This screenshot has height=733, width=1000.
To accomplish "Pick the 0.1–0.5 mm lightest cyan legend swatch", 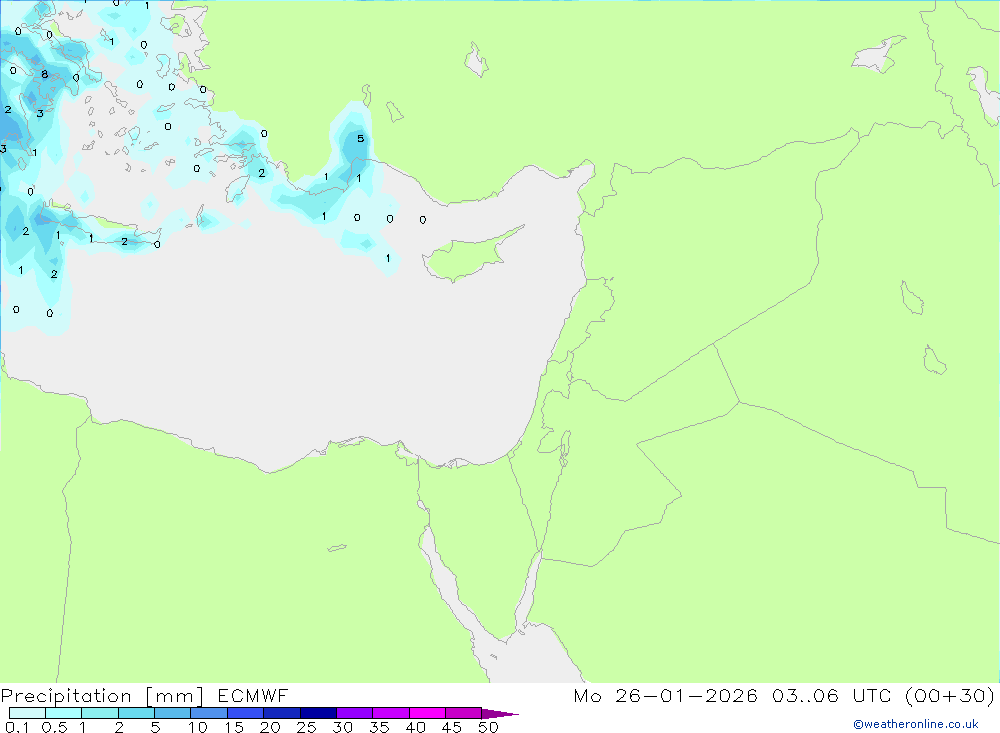I will click(27, 713).
